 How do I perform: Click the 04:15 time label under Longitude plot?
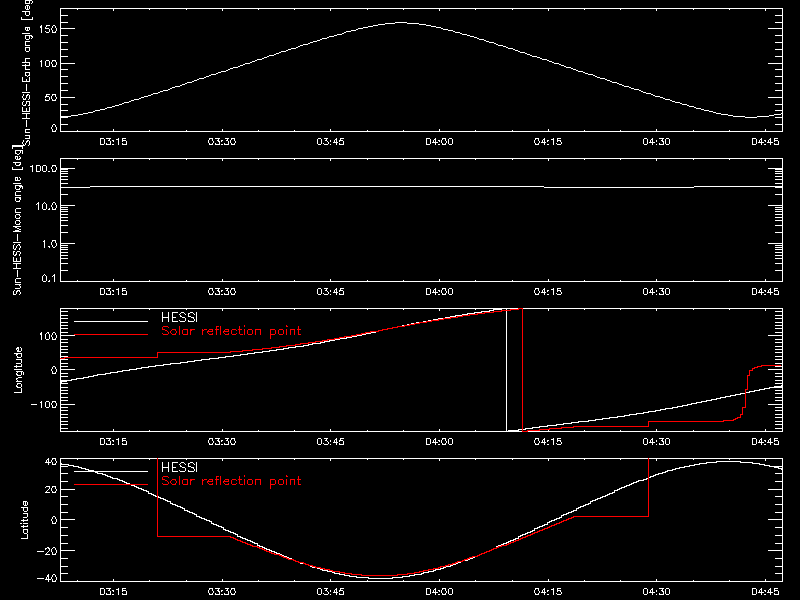click(548, 441)
